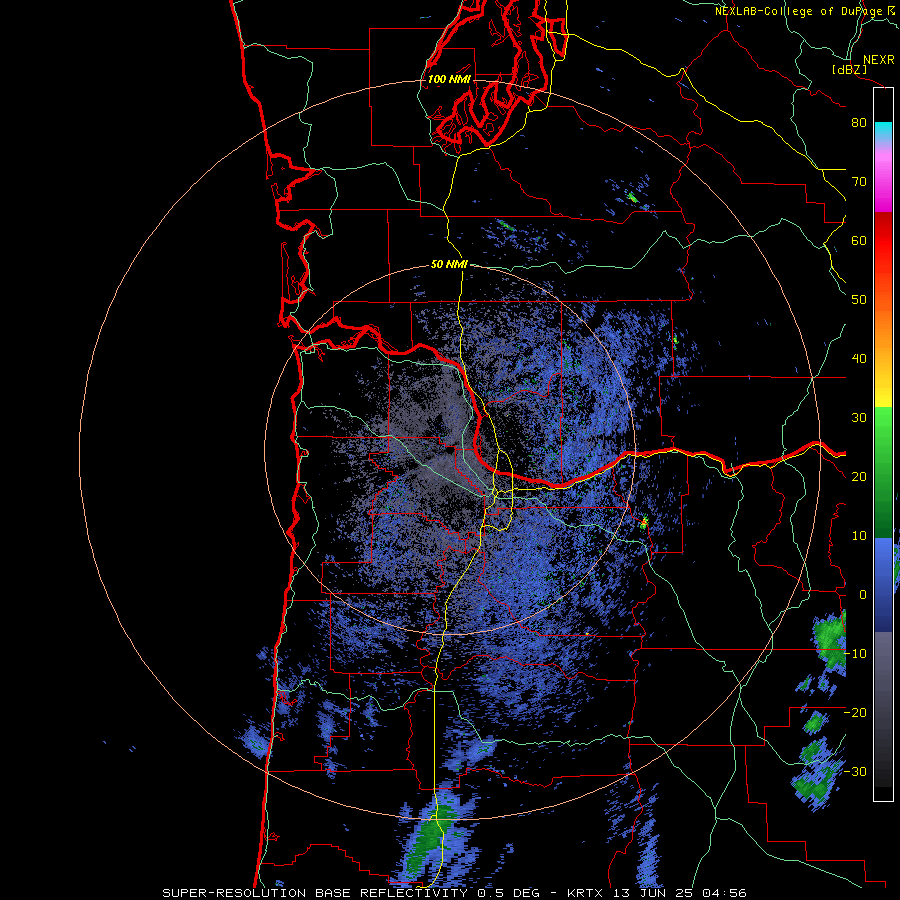
Task: Select the 70 value on the dBZ scale
Action: pyautogui.click(x=859, y=182)
